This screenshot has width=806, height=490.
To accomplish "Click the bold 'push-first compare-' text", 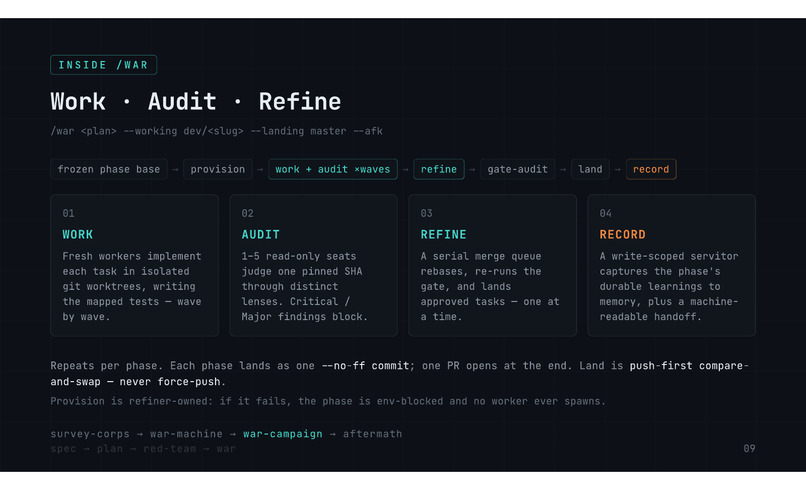I will pos(689,366).
